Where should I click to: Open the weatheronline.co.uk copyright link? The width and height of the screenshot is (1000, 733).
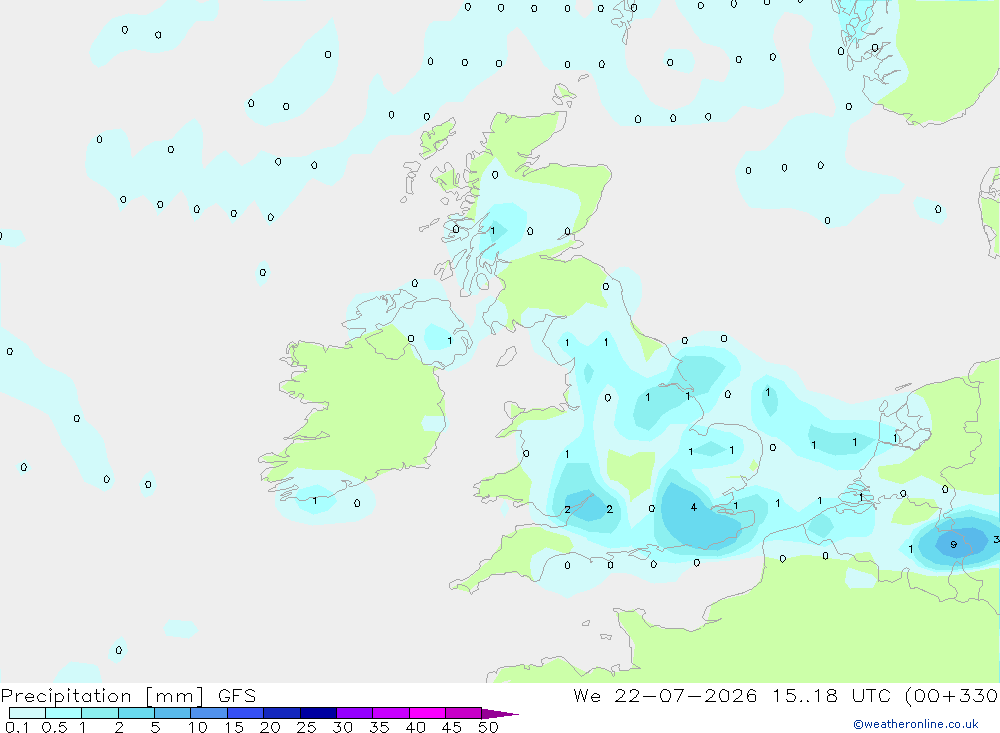coord(915,724)
